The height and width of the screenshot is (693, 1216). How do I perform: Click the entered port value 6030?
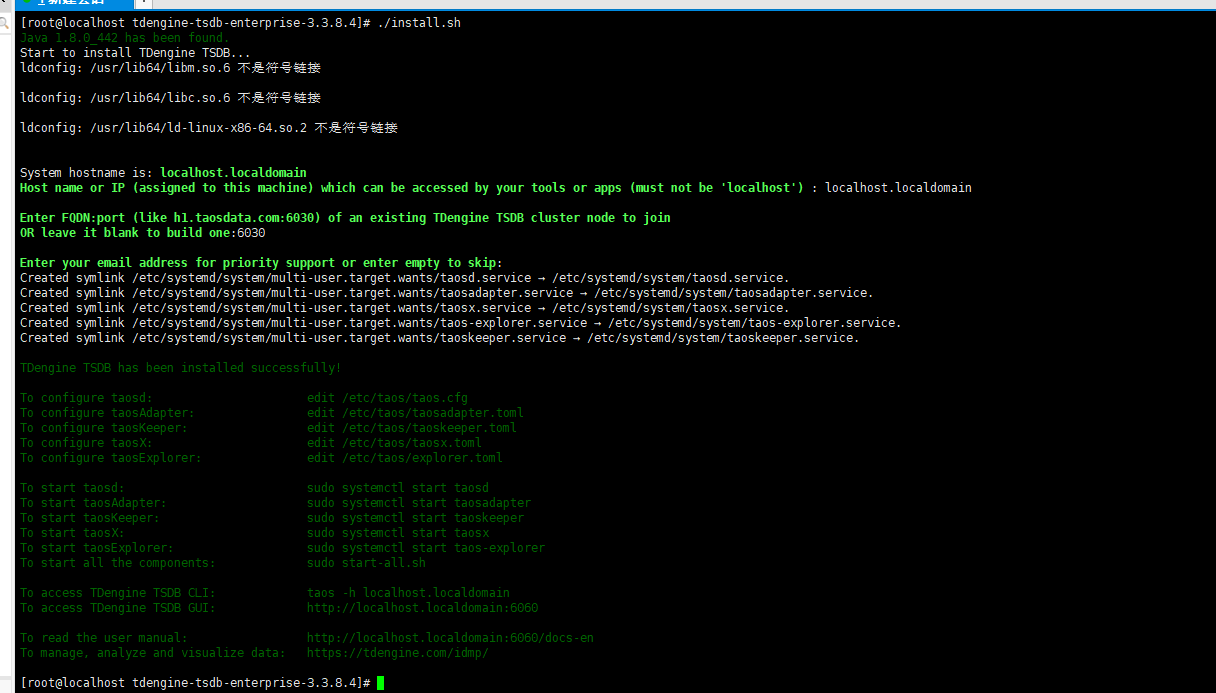[250, 233]
